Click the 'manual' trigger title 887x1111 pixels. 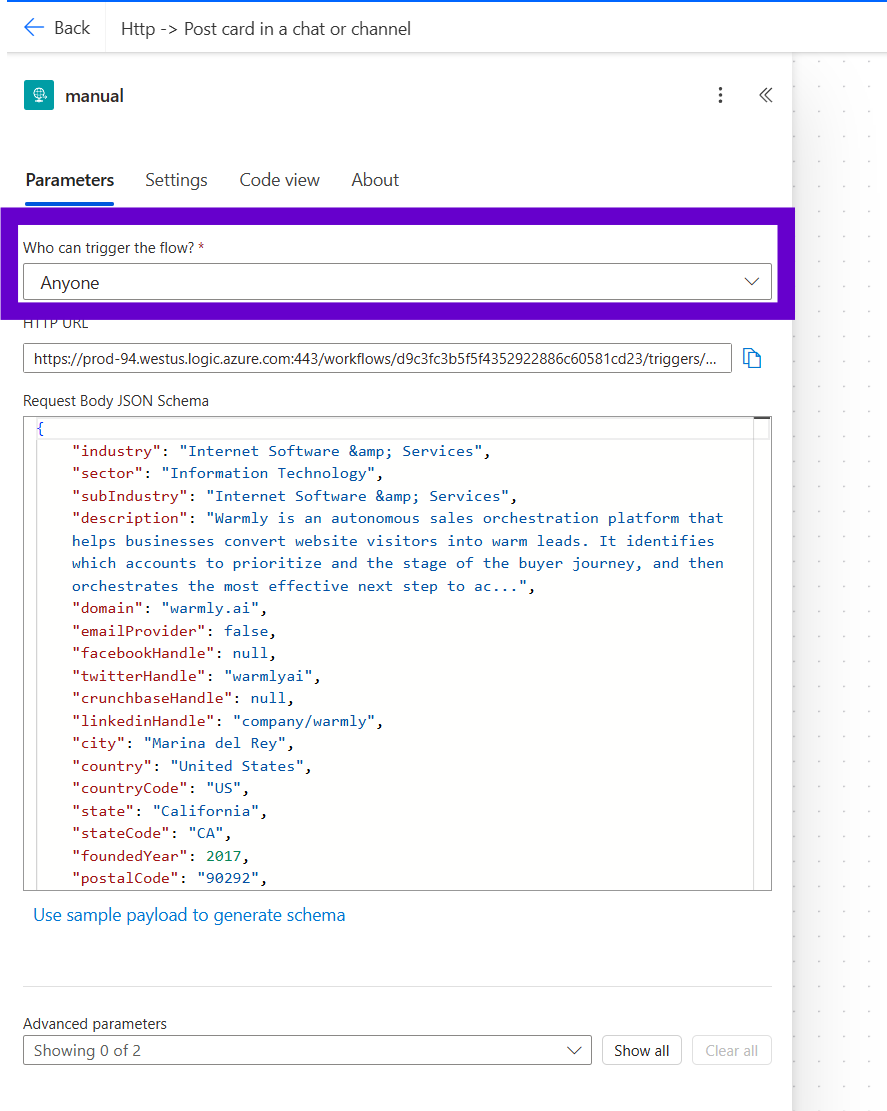pos(94,96)
